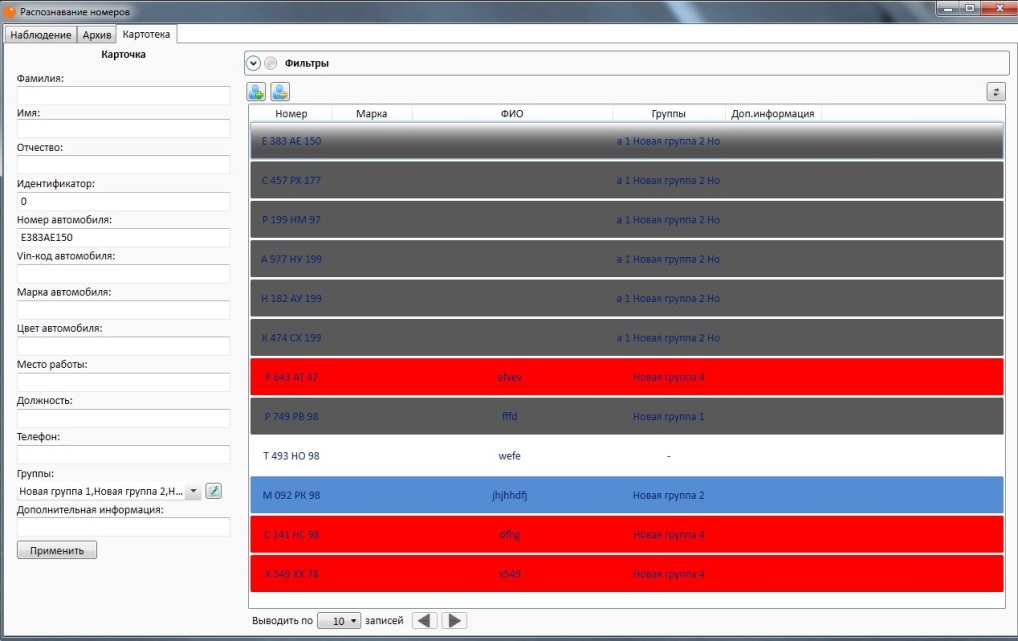The image size is (1018, 641).
Task: Go to previous page arrow
Action: pos(425,620)
